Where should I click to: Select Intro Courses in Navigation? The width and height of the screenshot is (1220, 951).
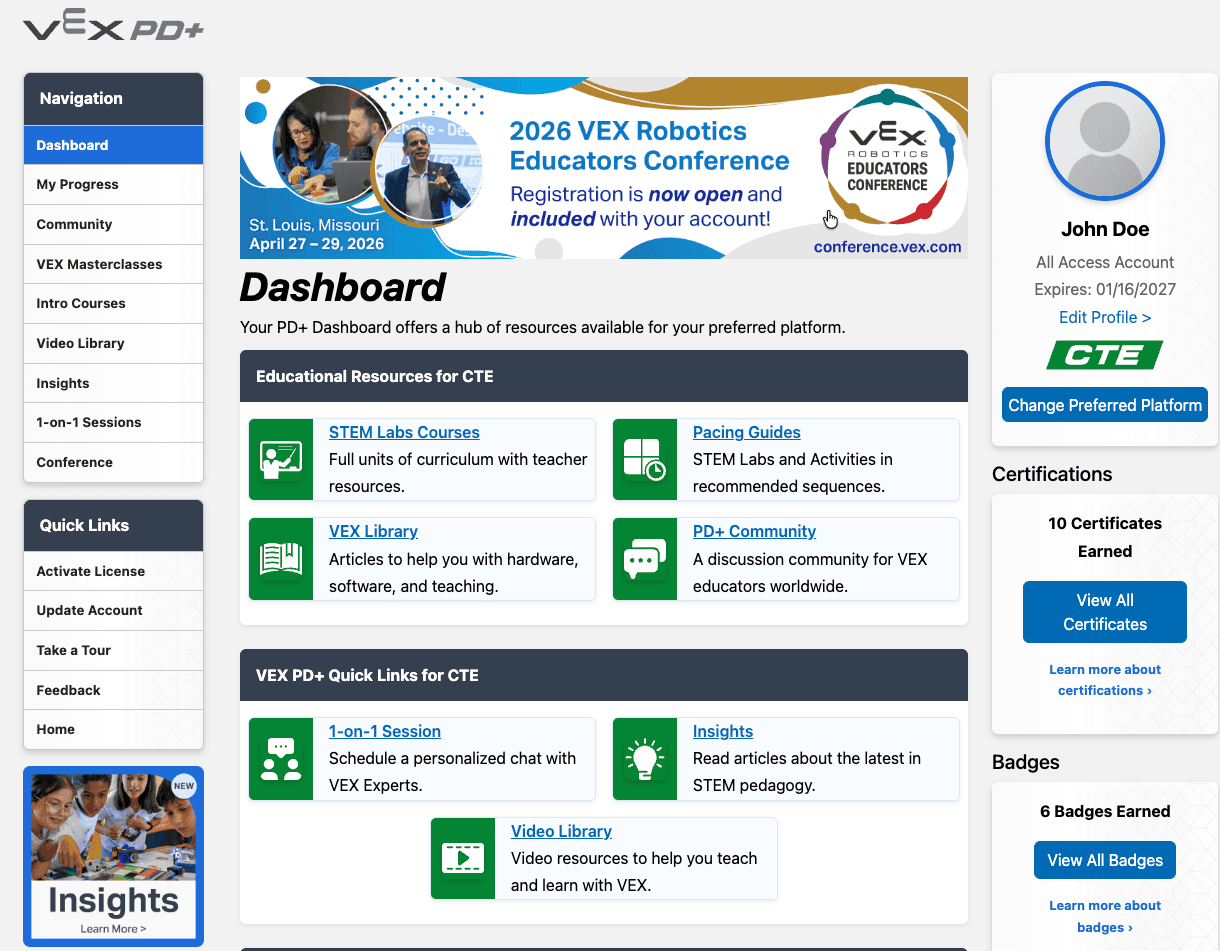(x=113, y=304)
